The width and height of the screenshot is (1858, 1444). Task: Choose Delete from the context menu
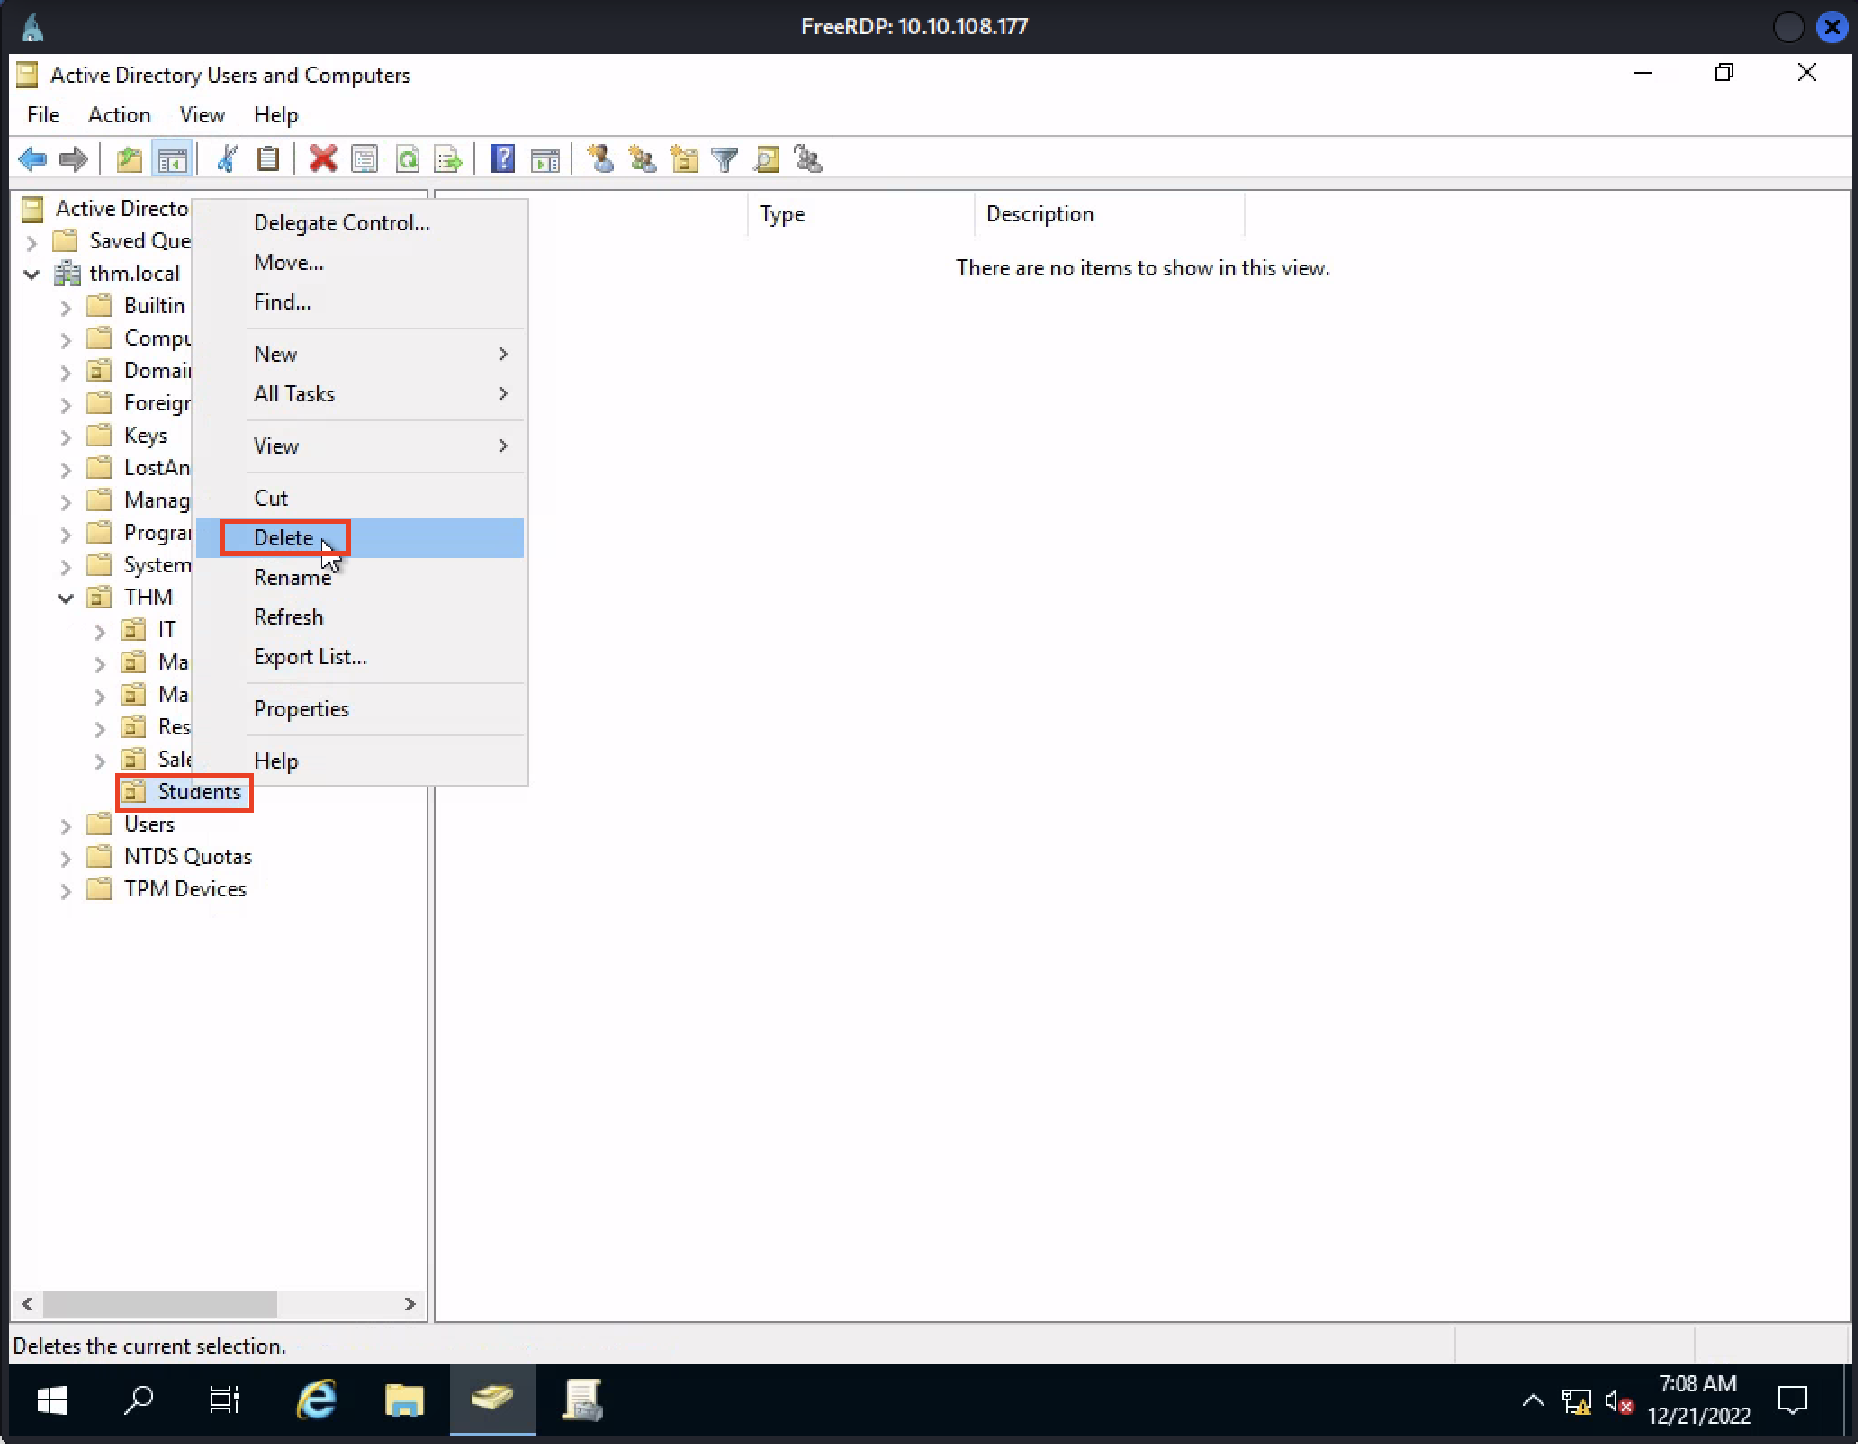360,538
